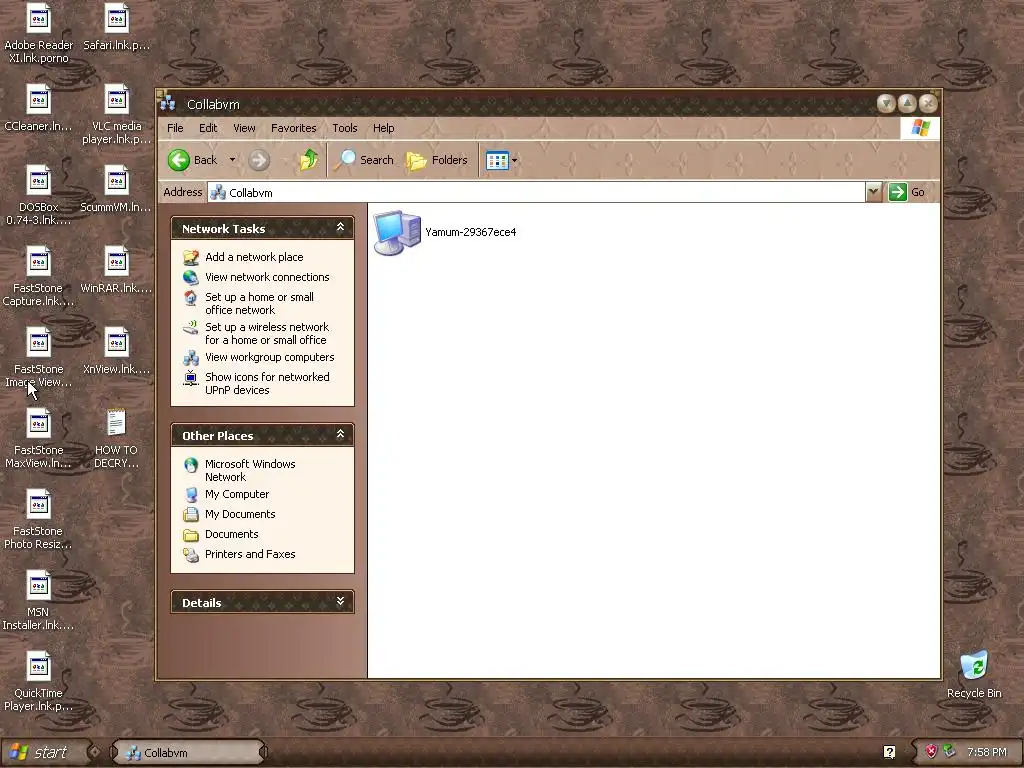Select QuickTime Player desktop icon
Image resolution: width=1024 pixels, height=768 pixels.
click(39, 682)
